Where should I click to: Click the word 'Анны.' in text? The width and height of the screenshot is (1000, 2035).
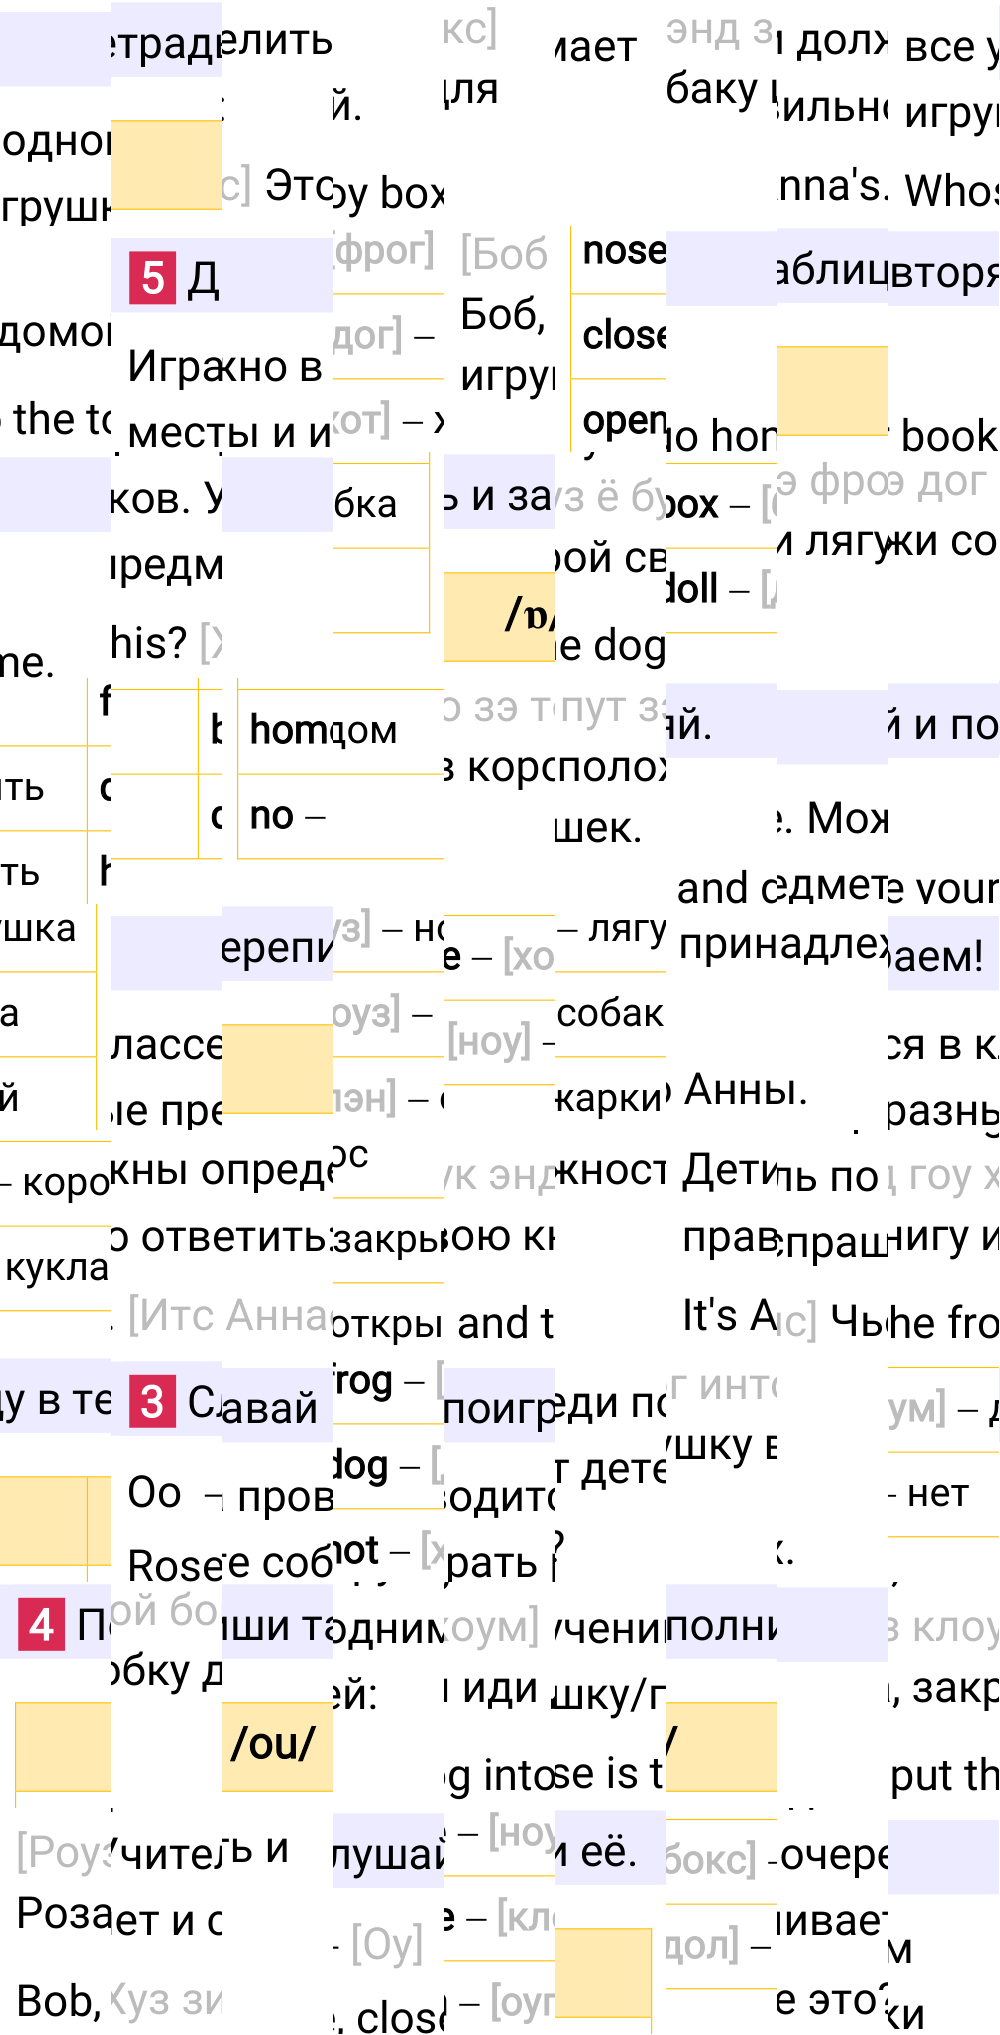[745, 1090]
